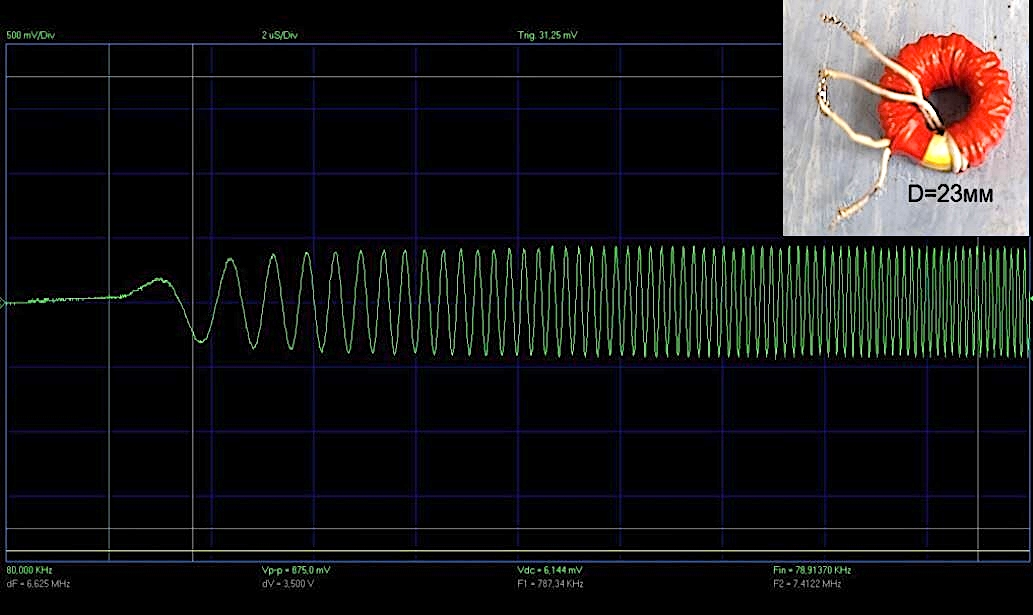Viewport: 1033px width, 615px height.
Task: Click the trigger level marker on left edge
Action: click(x=3, y=301)
